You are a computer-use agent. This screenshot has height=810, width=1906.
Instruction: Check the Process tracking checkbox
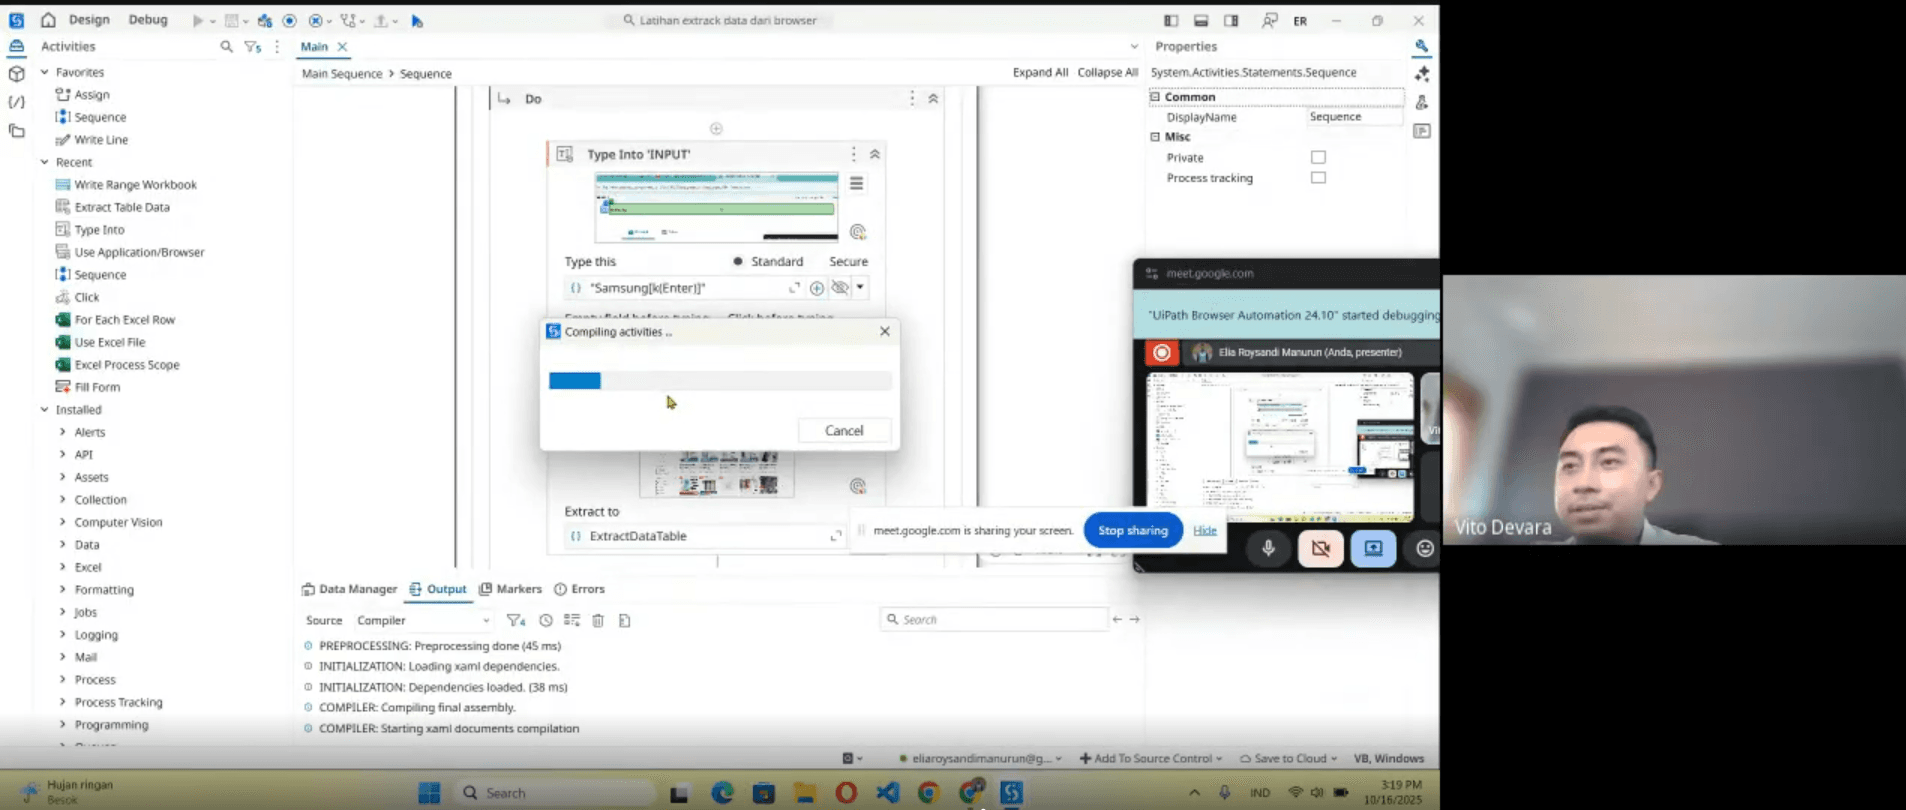(1318, 178)
